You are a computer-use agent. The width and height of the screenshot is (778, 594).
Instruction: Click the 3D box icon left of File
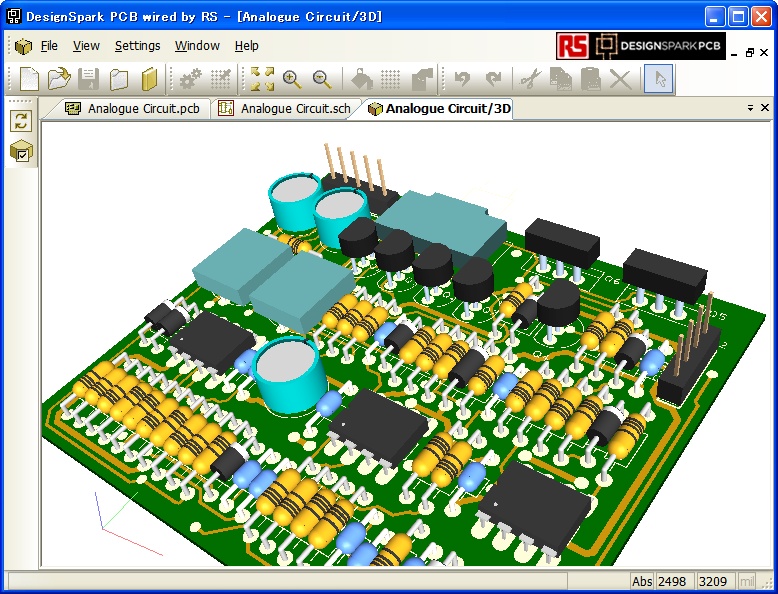coord(23,46)
